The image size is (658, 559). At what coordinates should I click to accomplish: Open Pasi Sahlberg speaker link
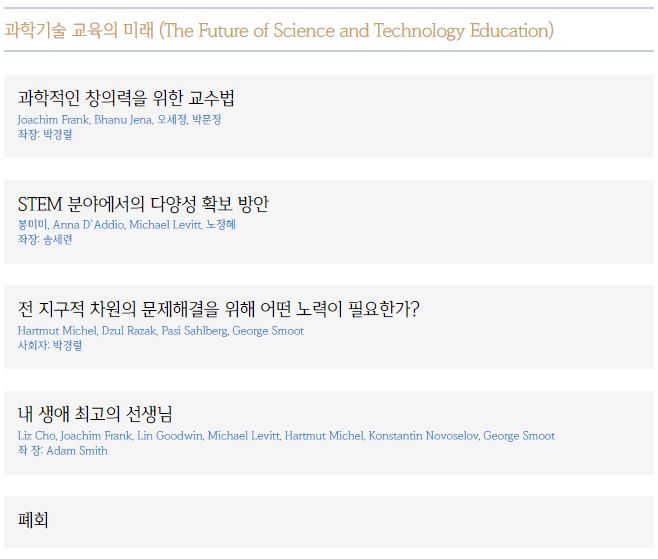point(195,331)
